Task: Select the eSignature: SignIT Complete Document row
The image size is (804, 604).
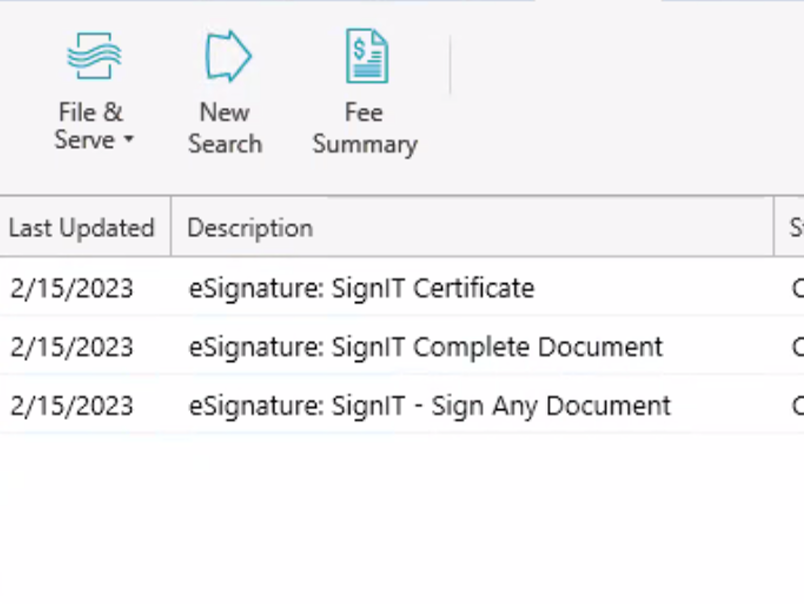Action: tap(425, 347)
